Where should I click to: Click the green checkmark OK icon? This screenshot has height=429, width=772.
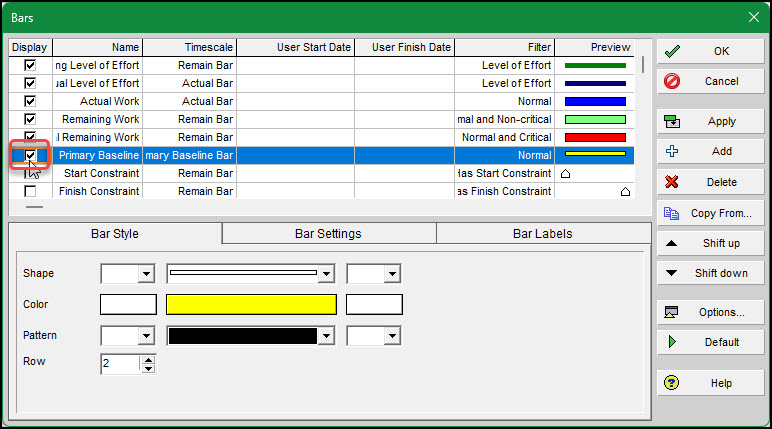pyautogui.click(x=672, y=51)
